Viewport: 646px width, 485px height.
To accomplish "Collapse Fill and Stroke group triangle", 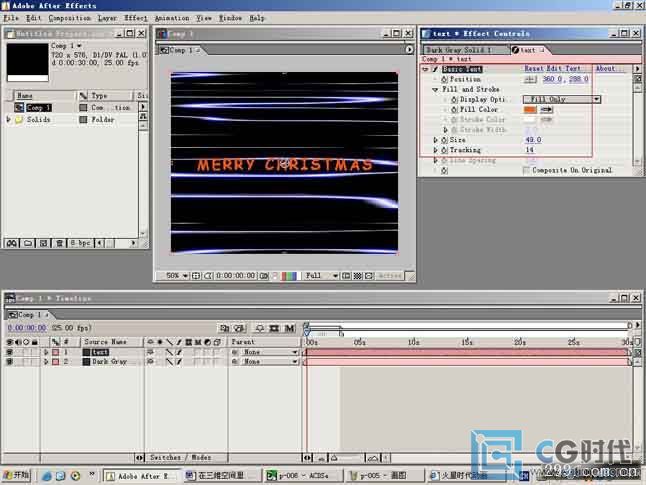I will coord(435,89).
